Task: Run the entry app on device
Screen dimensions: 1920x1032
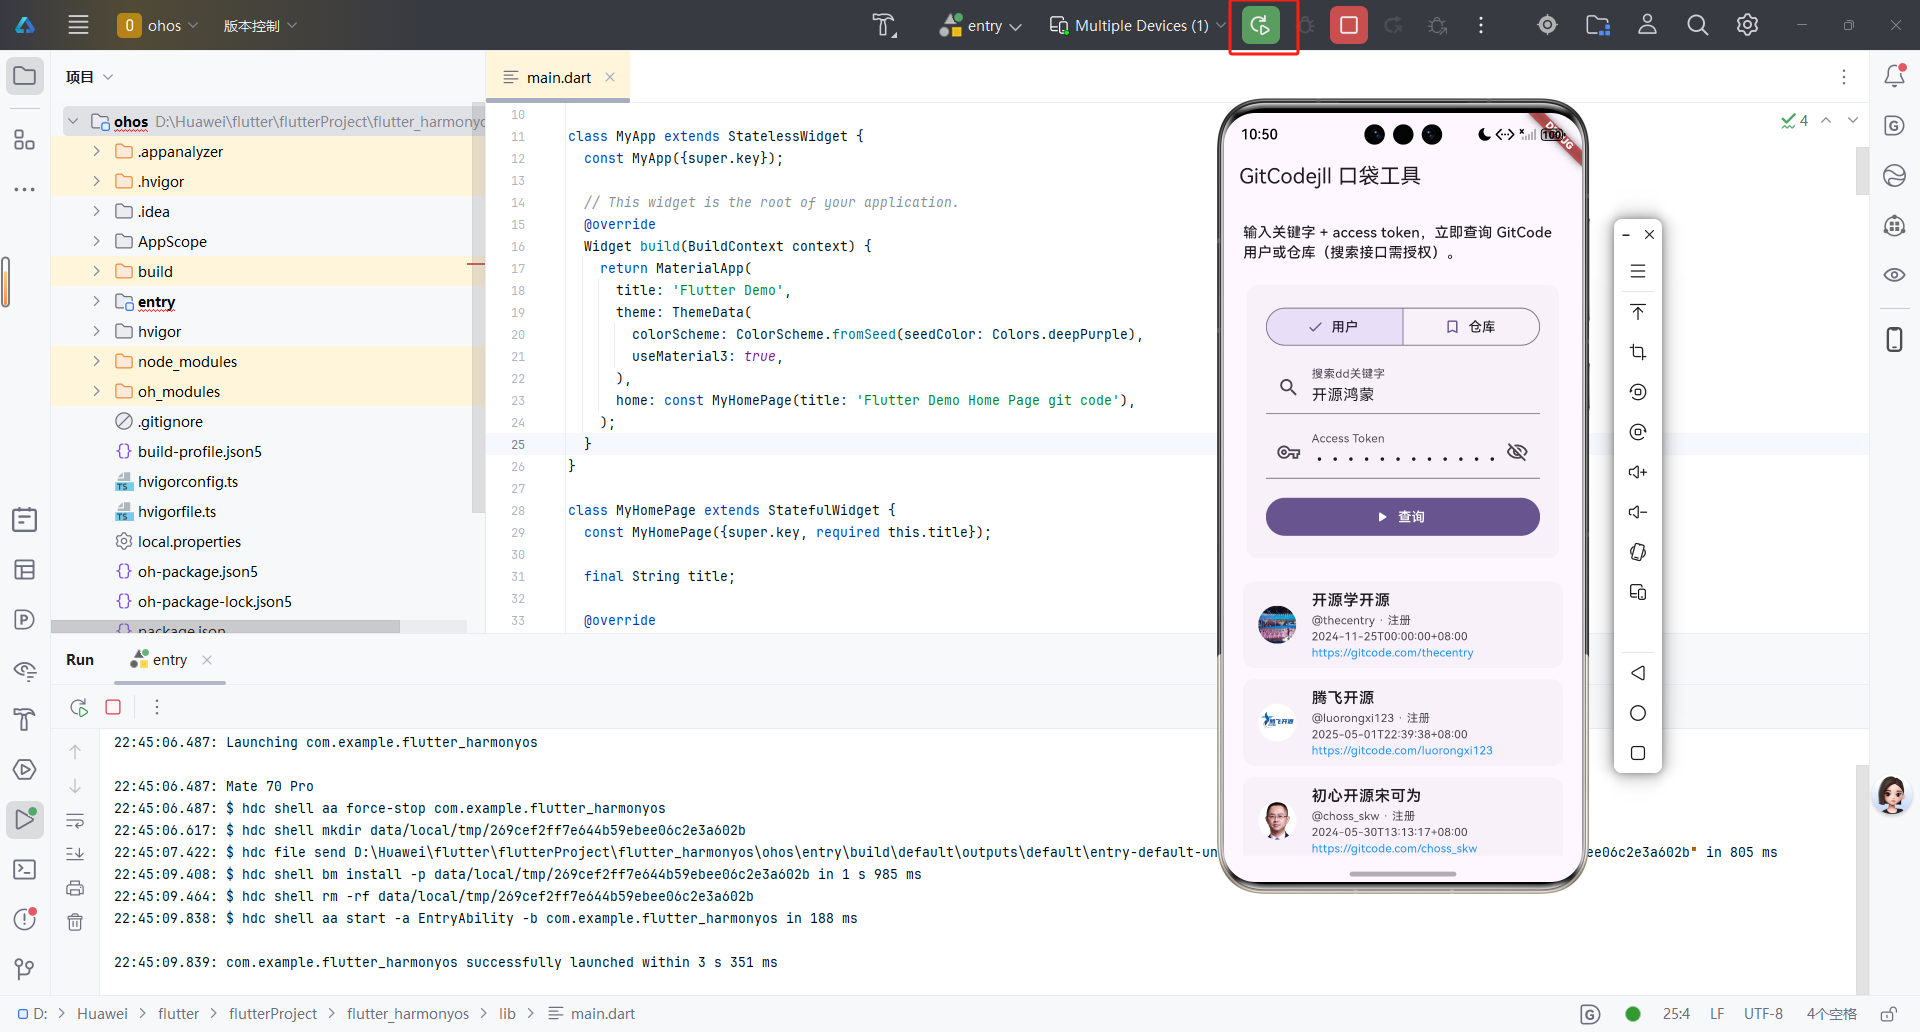Action: [1261, 25]
